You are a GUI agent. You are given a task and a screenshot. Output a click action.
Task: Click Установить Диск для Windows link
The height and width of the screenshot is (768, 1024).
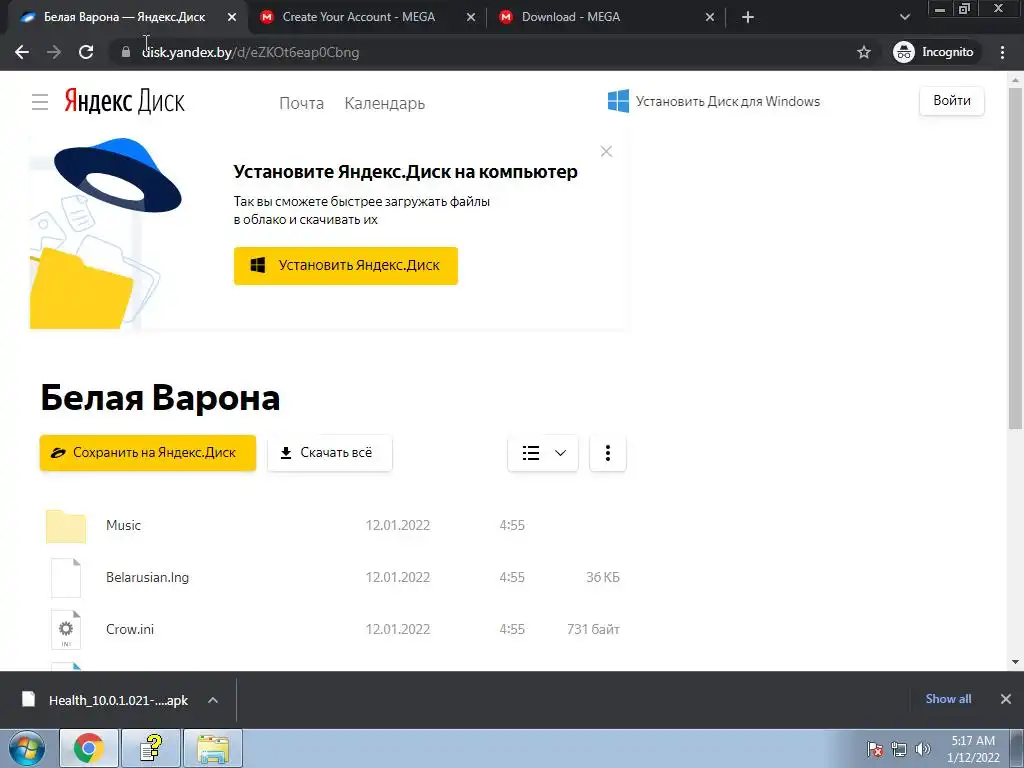pyautogui.click(x=714, y=101)
